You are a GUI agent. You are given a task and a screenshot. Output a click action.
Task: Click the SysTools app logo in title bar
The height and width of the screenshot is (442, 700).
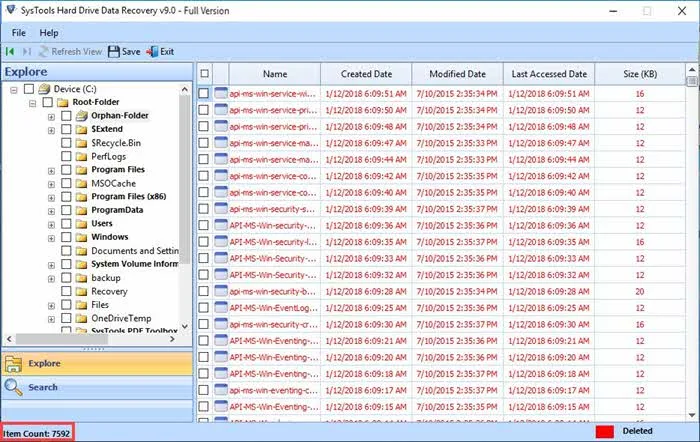[10, 10]
